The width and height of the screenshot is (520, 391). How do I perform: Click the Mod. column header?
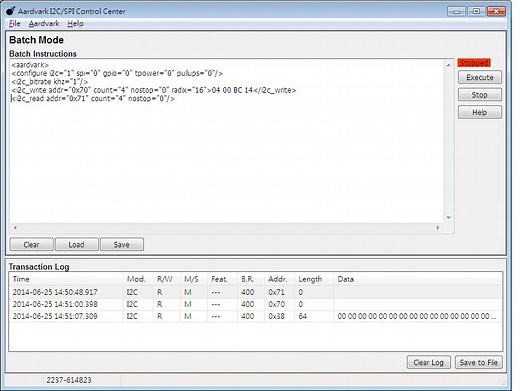click(138, 279)
